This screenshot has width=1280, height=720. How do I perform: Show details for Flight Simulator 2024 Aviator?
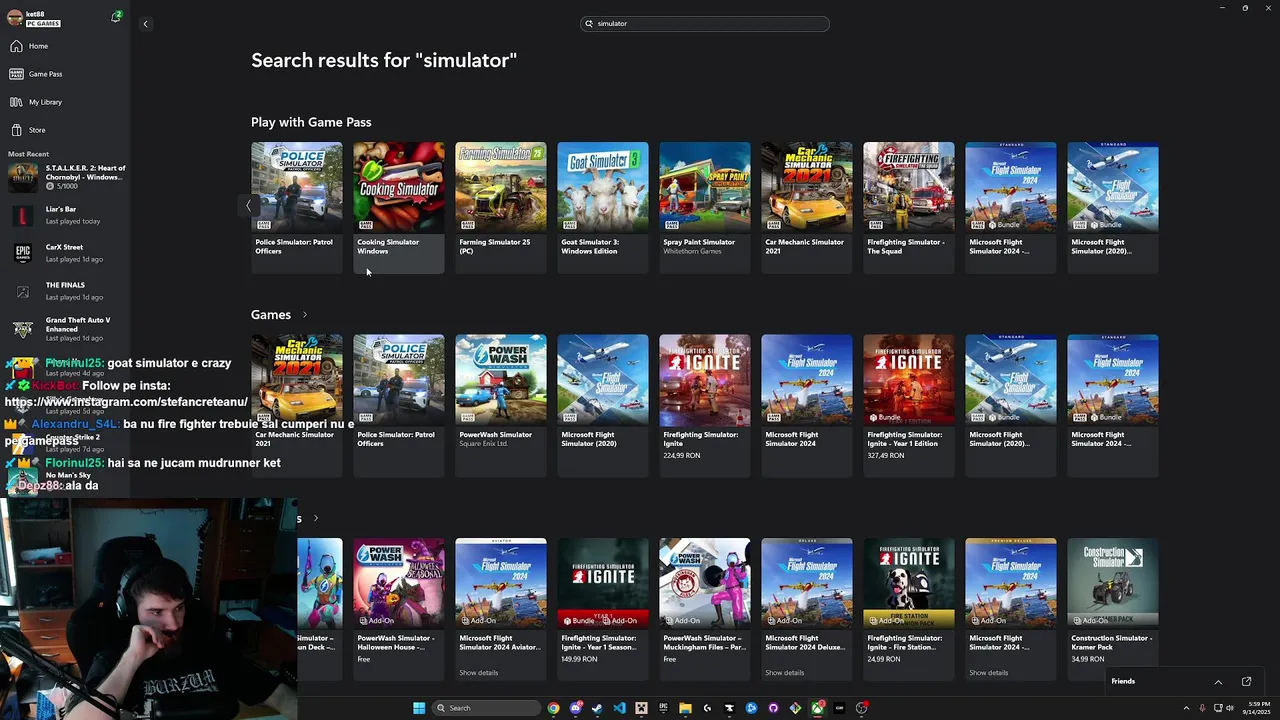478,673
